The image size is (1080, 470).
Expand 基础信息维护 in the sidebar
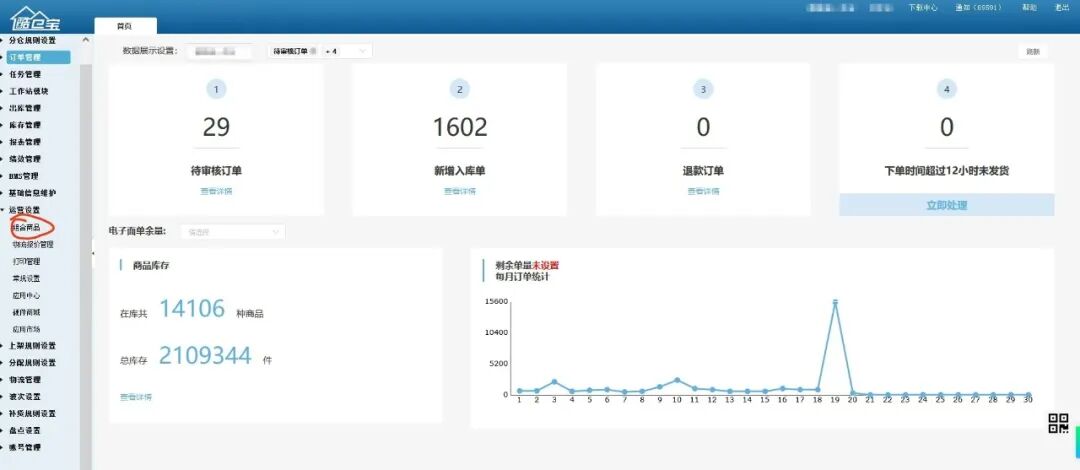click(32, 193)
